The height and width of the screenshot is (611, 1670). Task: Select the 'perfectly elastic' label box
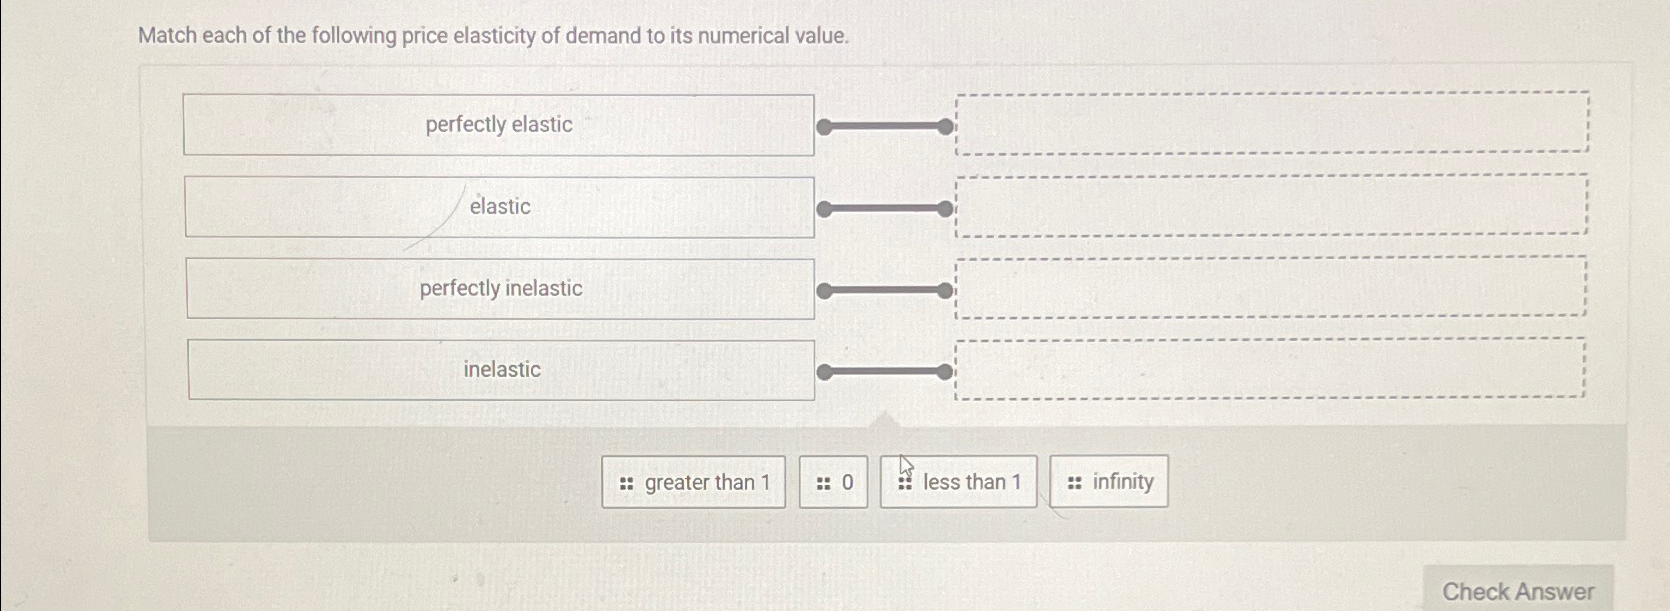point(499,125)
